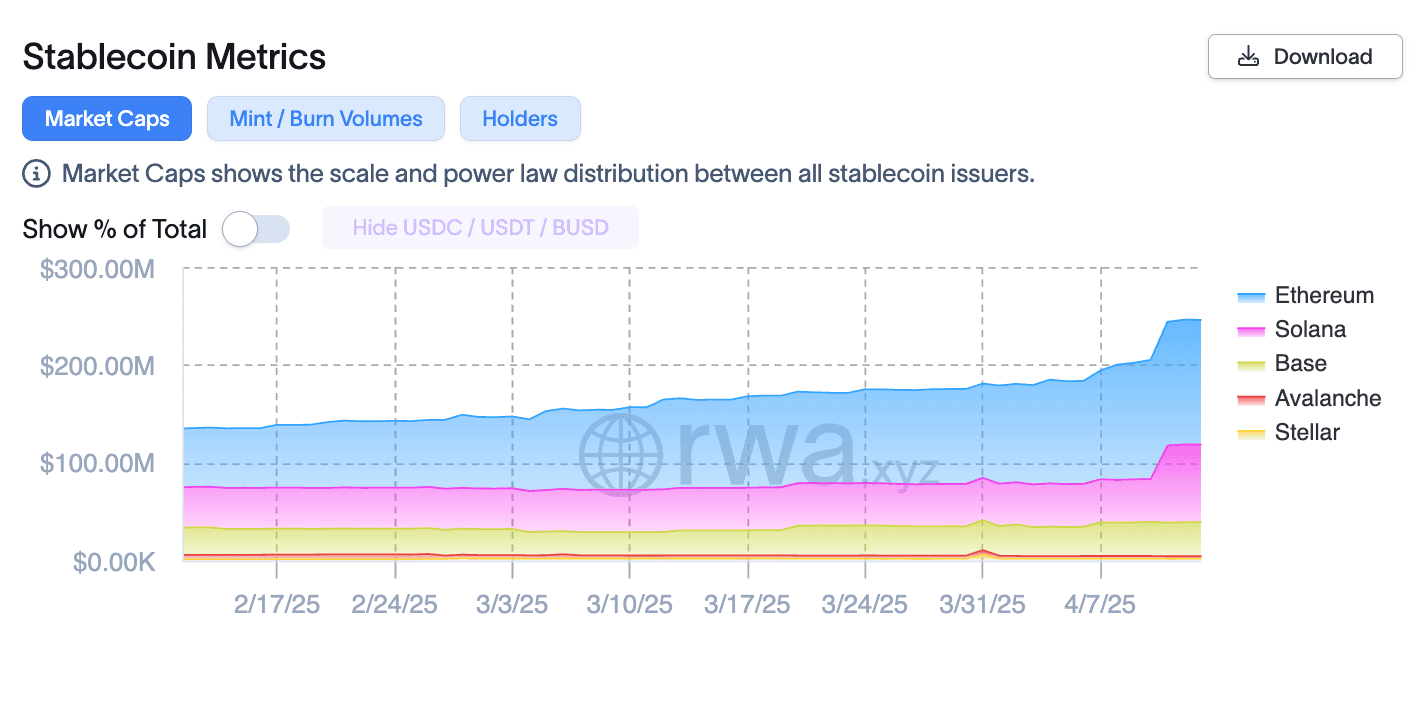Screen dimensions: 1424x706
Task: Toggle the Avalanche legend label
Action: click(x=1328, y=399)
